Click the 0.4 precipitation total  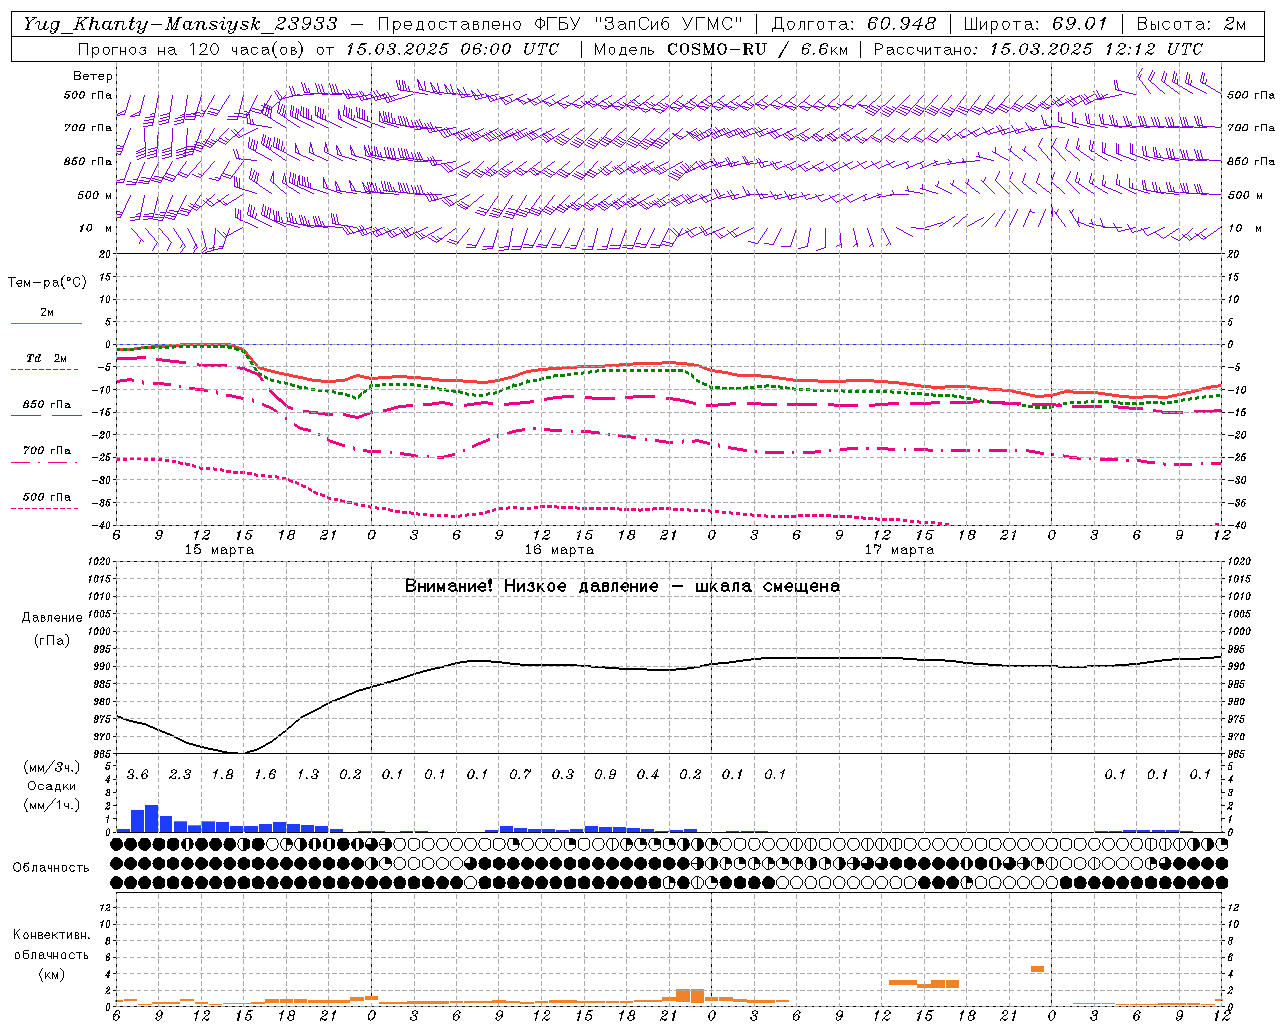(648, 775)
